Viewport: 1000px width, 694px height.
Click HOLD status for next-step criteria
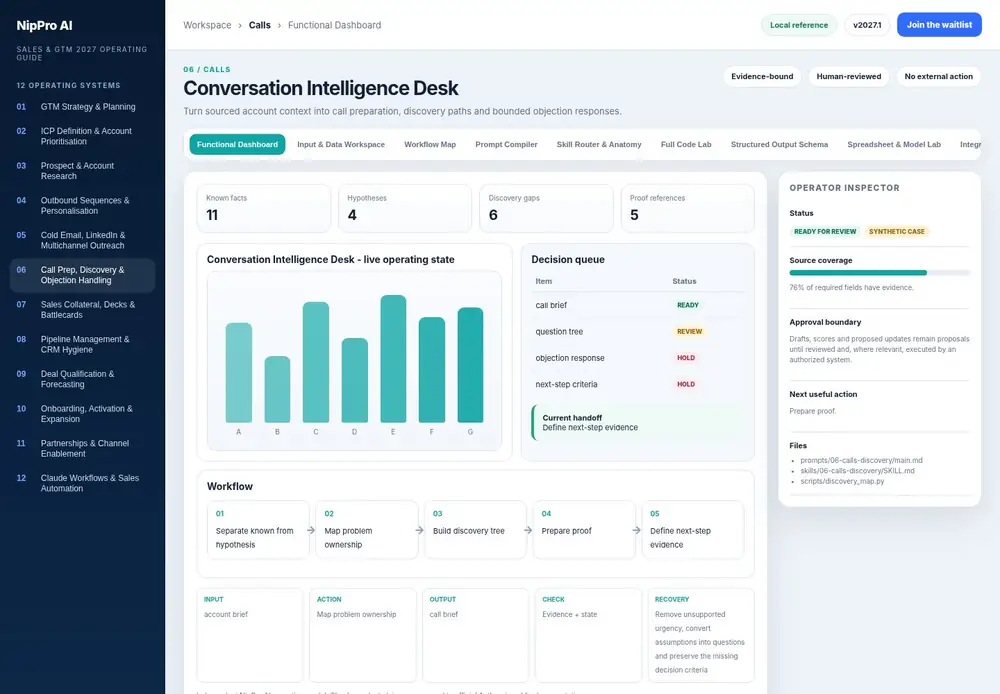[x=686, y=384]
